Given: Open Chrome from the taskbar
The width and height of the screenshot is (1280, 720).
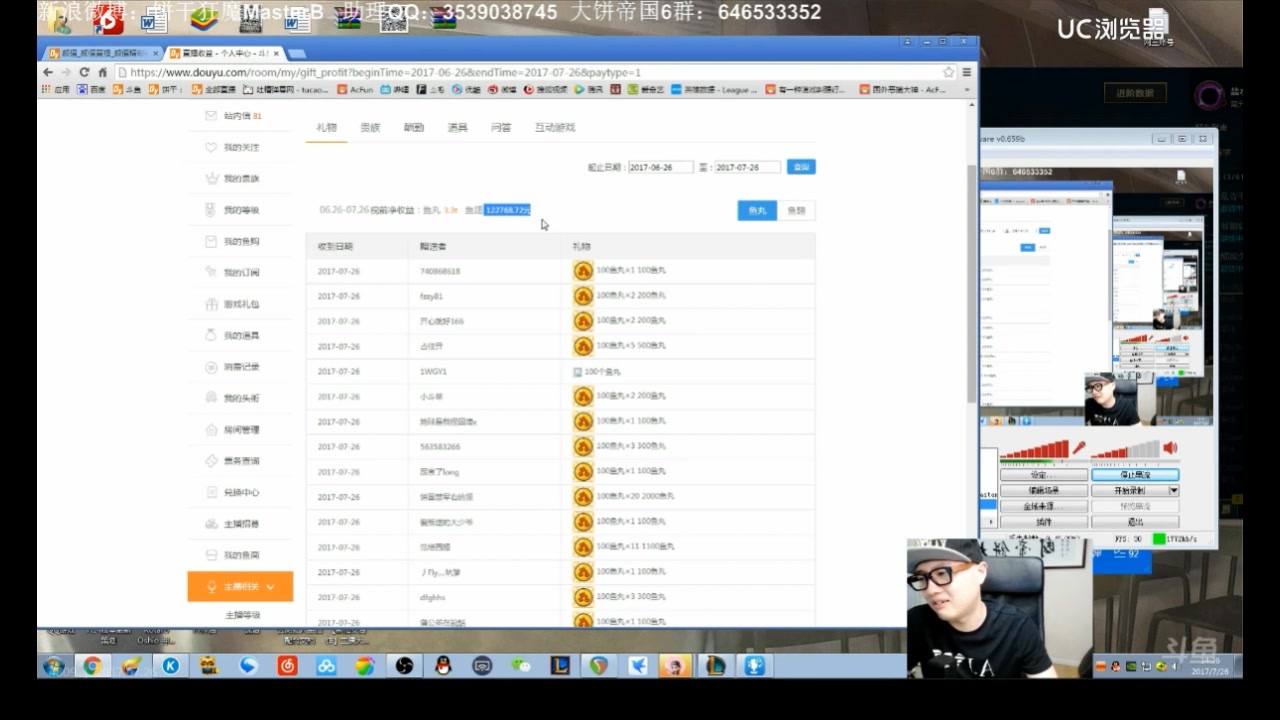Looking at the screenshot, I should tap(92, 665).
